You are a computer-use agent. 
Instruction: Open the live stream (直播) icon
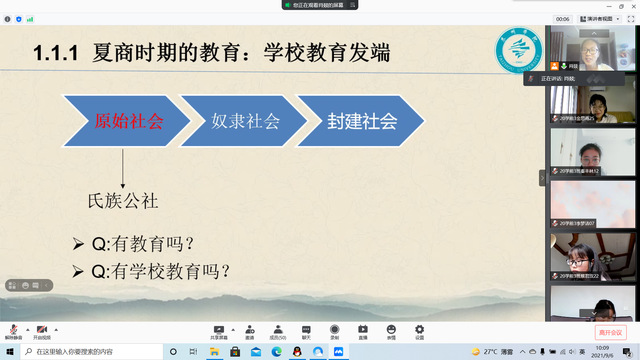click(363, 332)
